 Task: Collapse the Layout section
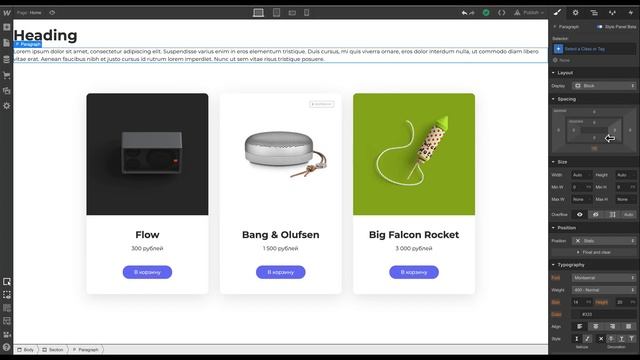(x=594, y=73)
